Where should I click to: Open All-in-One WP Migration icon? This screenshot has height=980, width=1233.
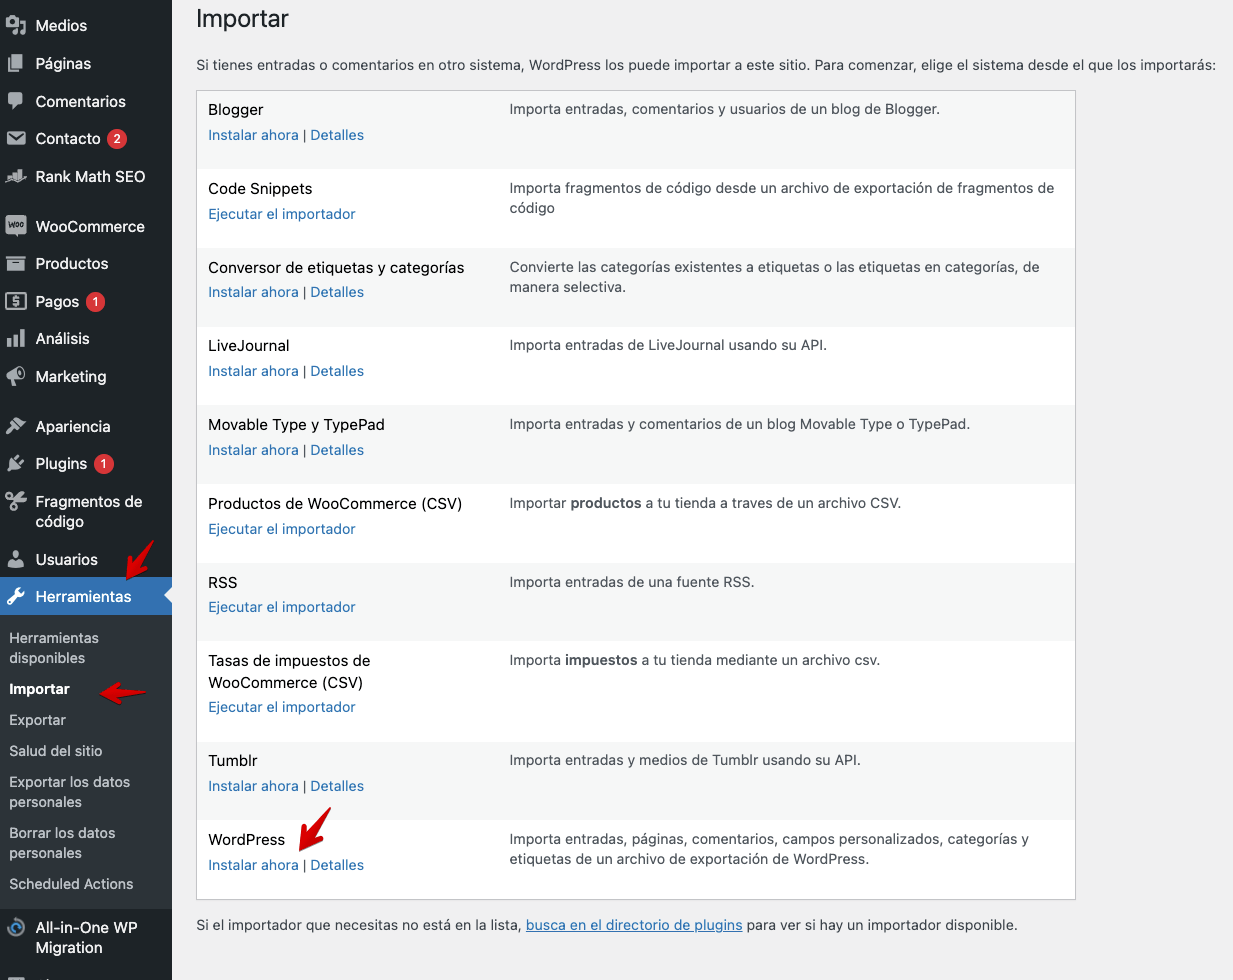tap(16, 927)
